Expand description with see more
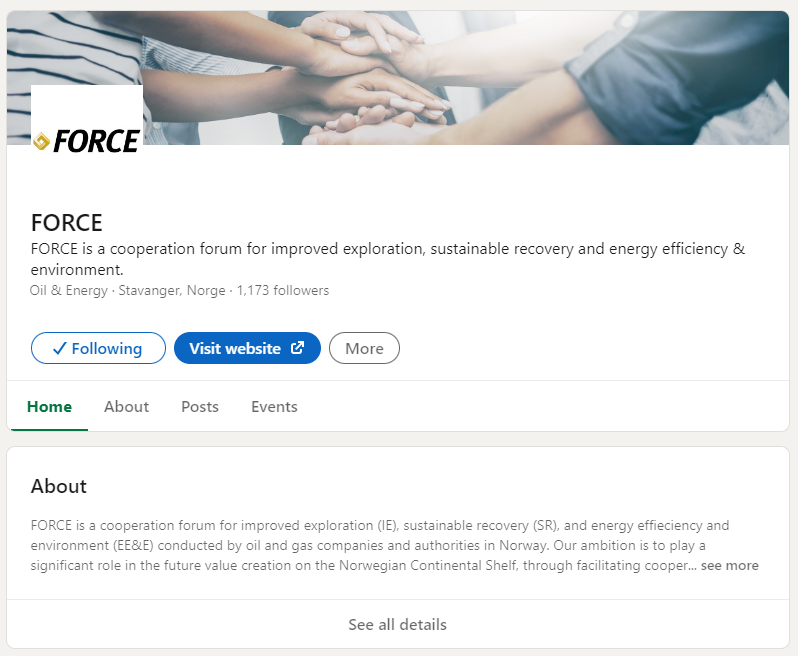Image resolution: width=798 pixels, height=656 pixels. [730, 565]
